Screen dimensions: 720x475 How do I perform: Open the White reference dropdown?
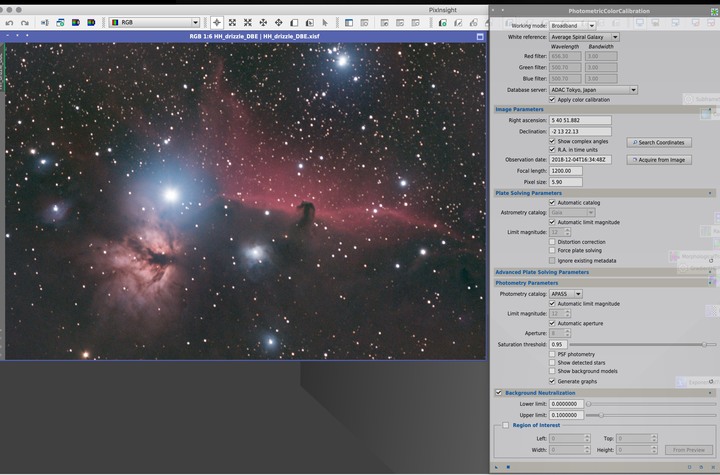tap(585, 37)
